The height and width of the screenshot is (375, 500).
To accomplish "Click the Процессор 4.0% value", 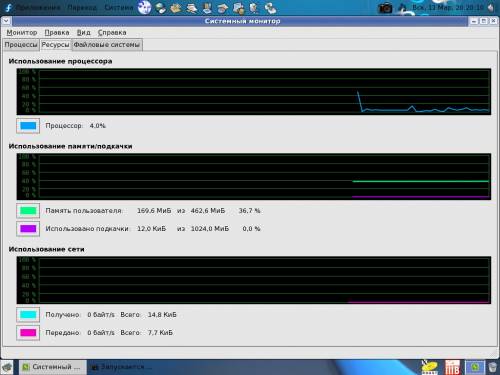I will [98, 126].
